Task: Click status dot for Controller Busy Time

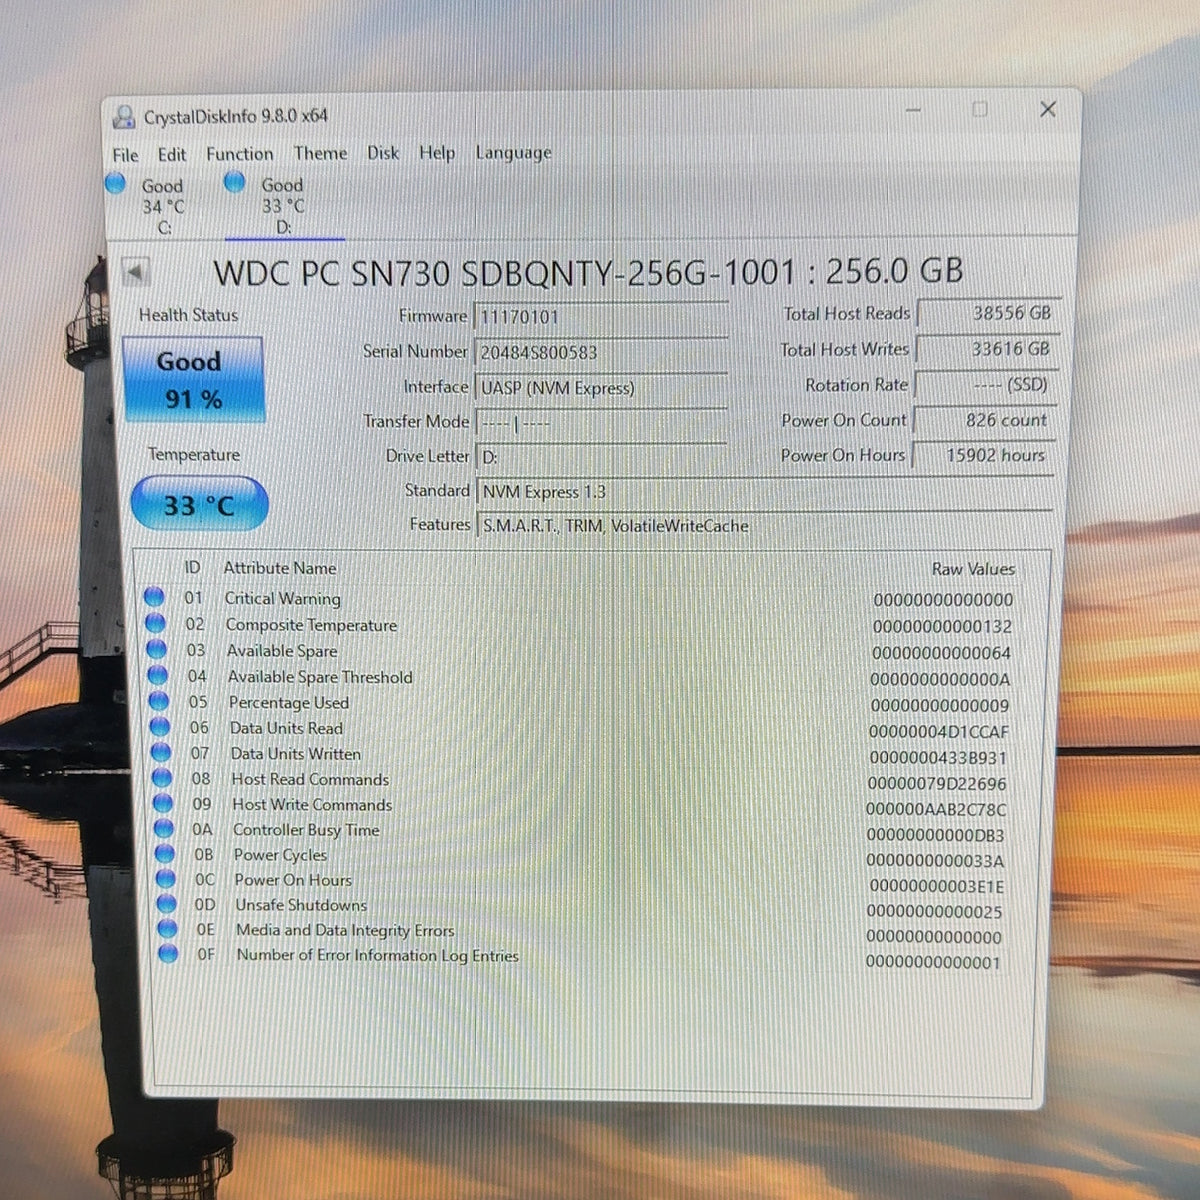Action: [x=163, y=829]
